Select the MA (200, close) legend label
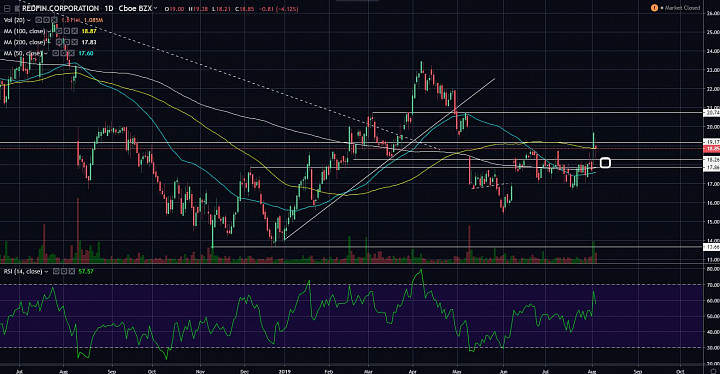Image resolution: width=720 pixels, height=374 pixels. [24, 42]
